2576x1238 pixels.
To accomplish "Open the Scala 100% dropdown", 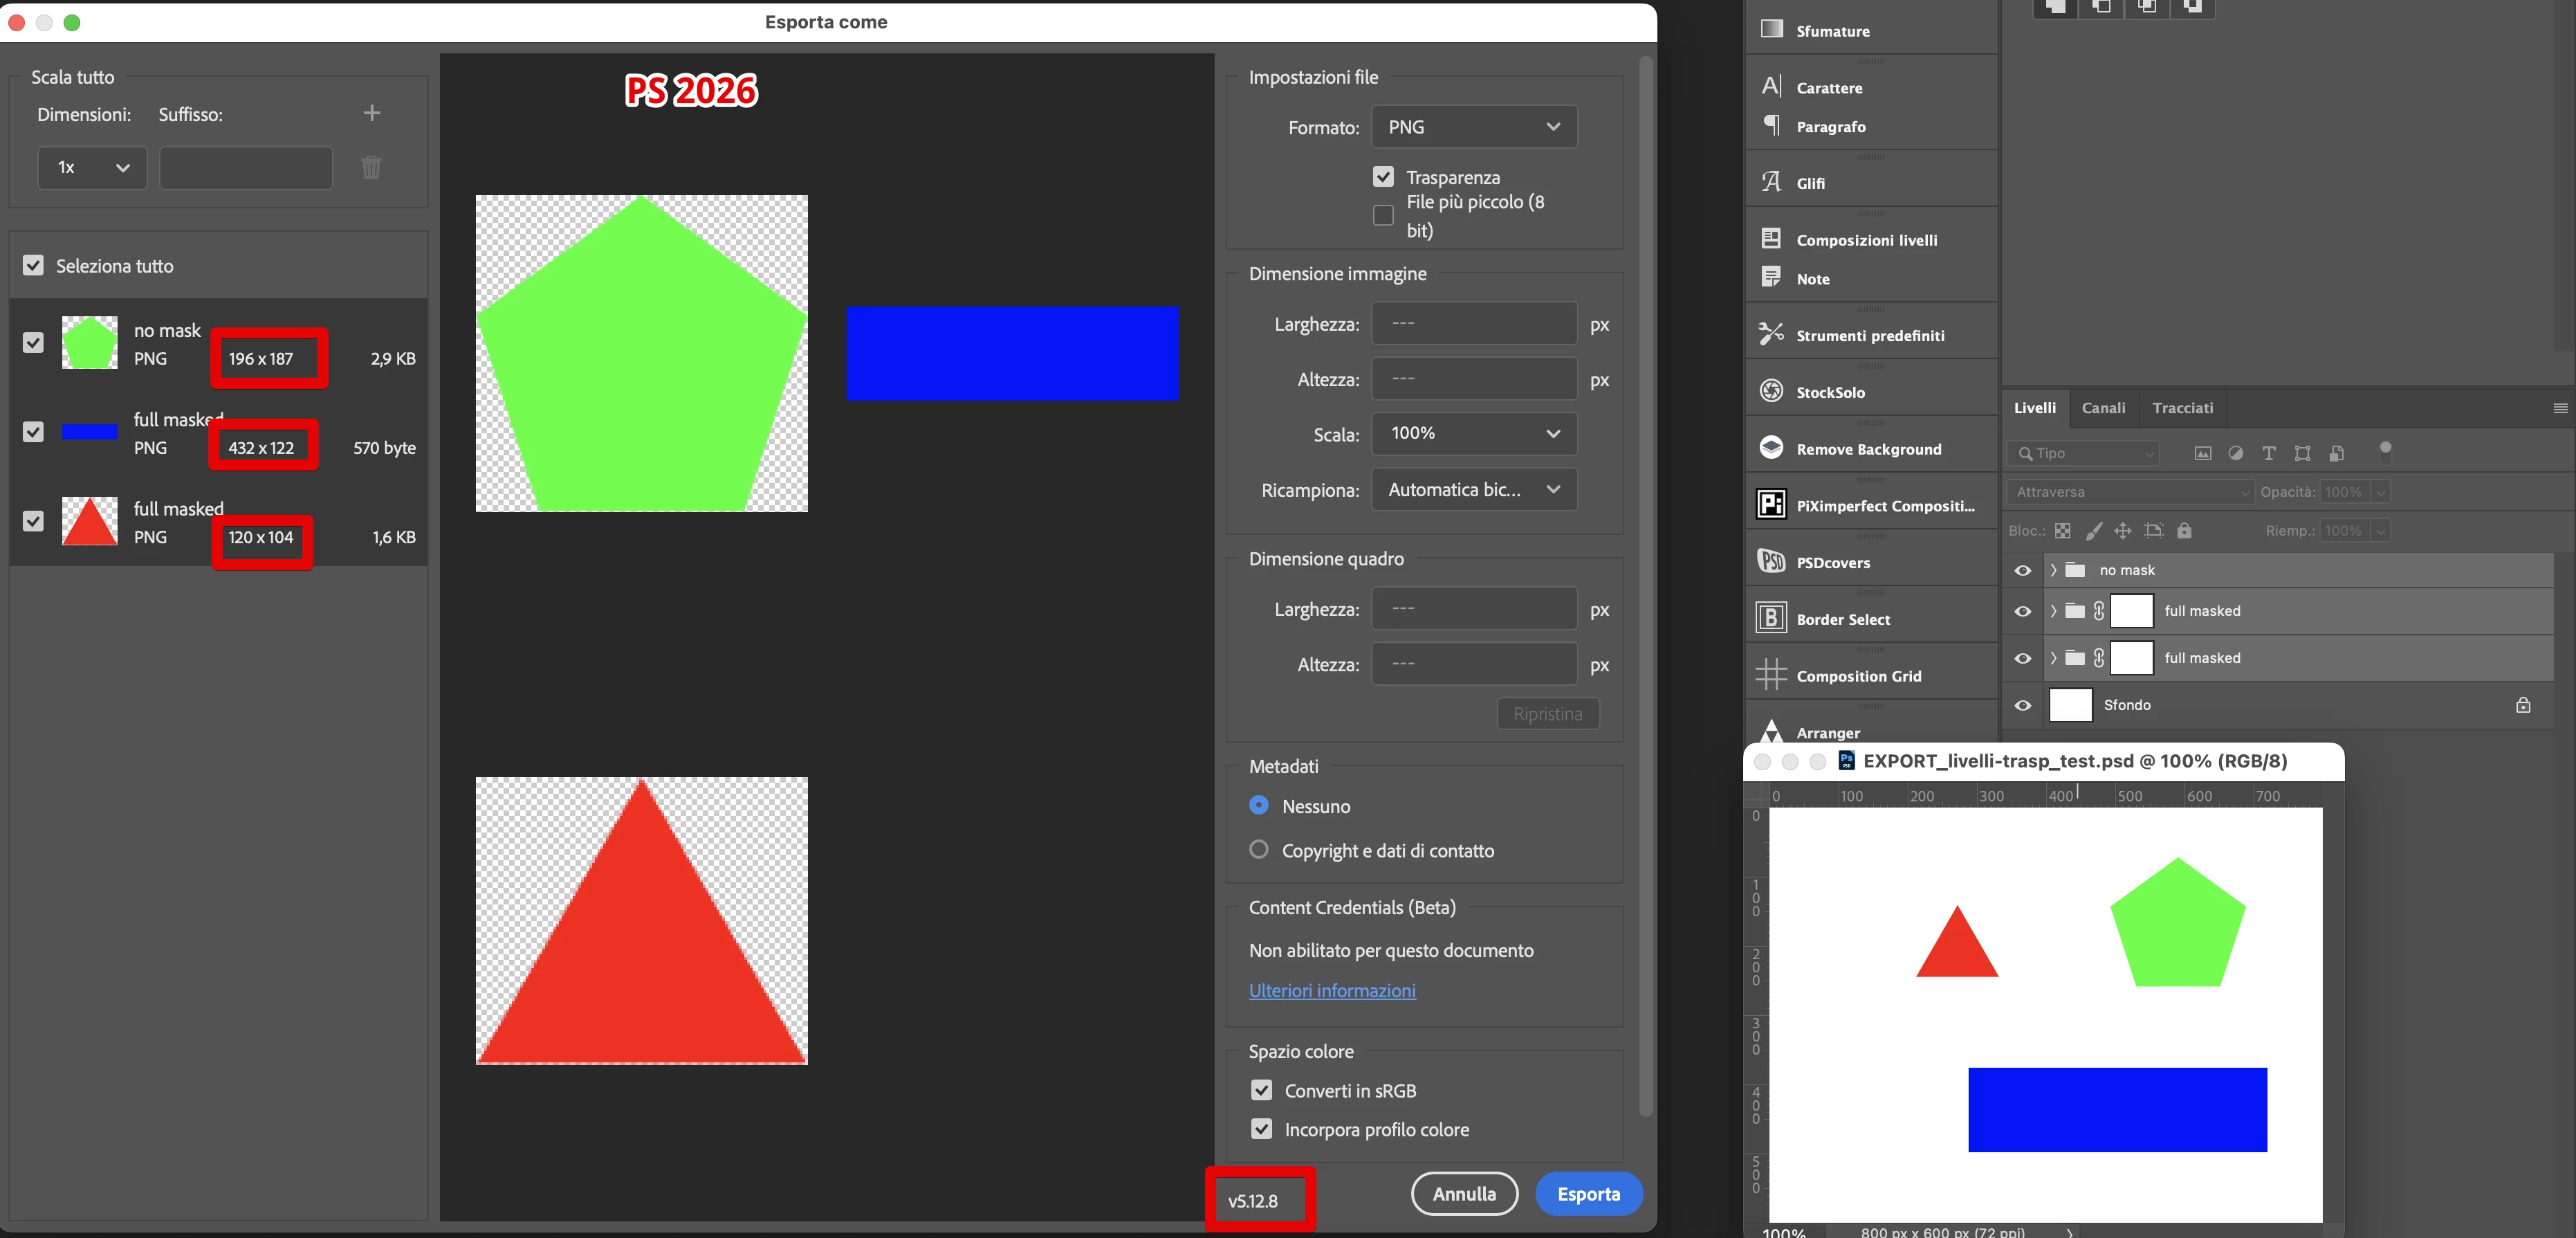I will point(1474,433).
